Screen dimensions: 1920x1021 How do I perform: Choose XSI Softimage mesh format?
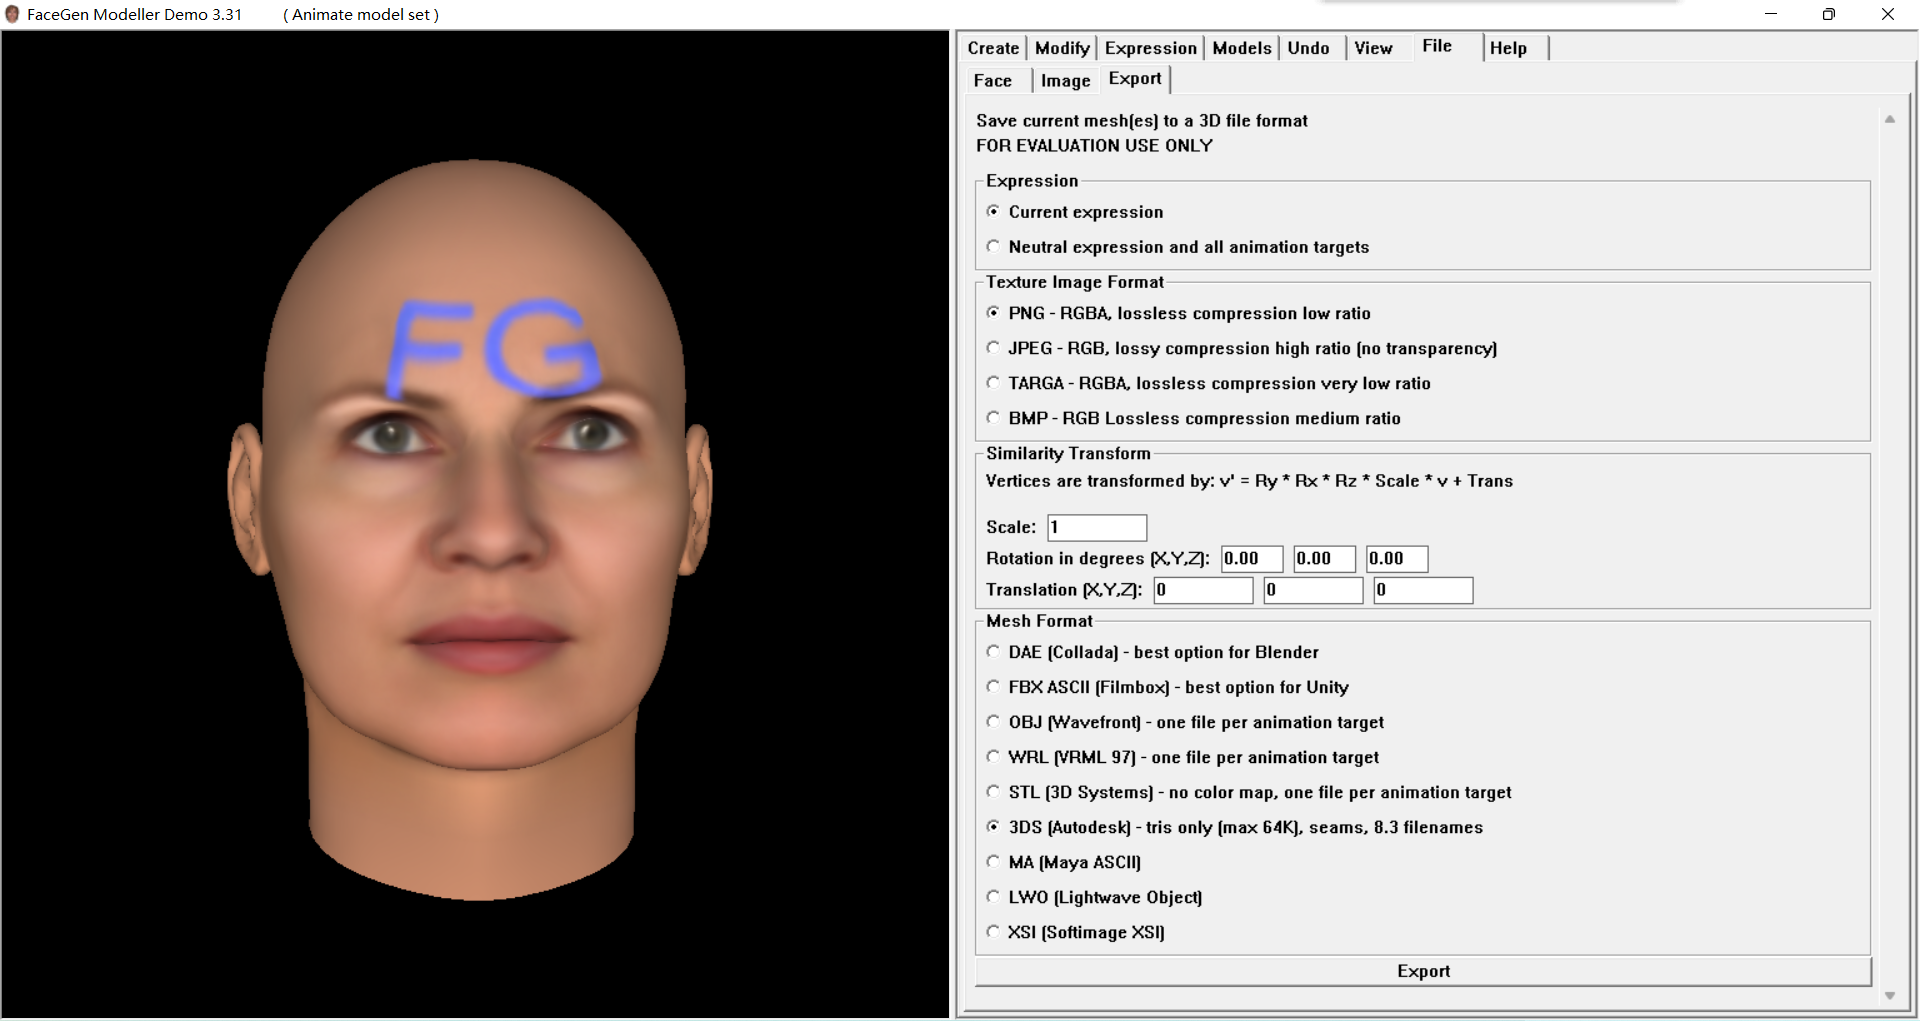pyautogui.click(x=1075, y=932)
